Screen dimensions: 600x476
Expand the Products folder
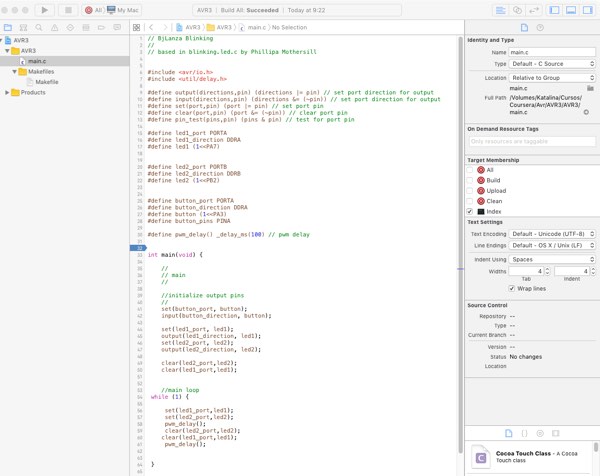(x=7, y=92)
